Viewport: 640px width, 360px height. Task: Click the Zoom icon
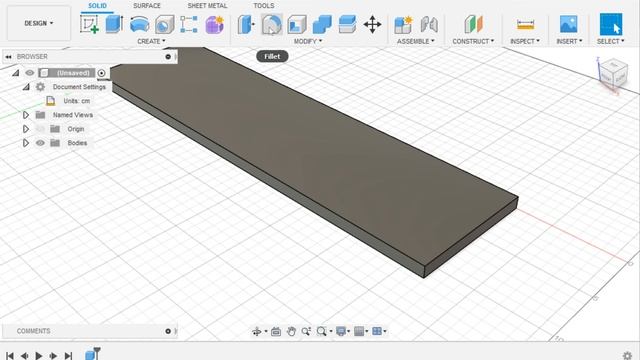tap(306, 331)
